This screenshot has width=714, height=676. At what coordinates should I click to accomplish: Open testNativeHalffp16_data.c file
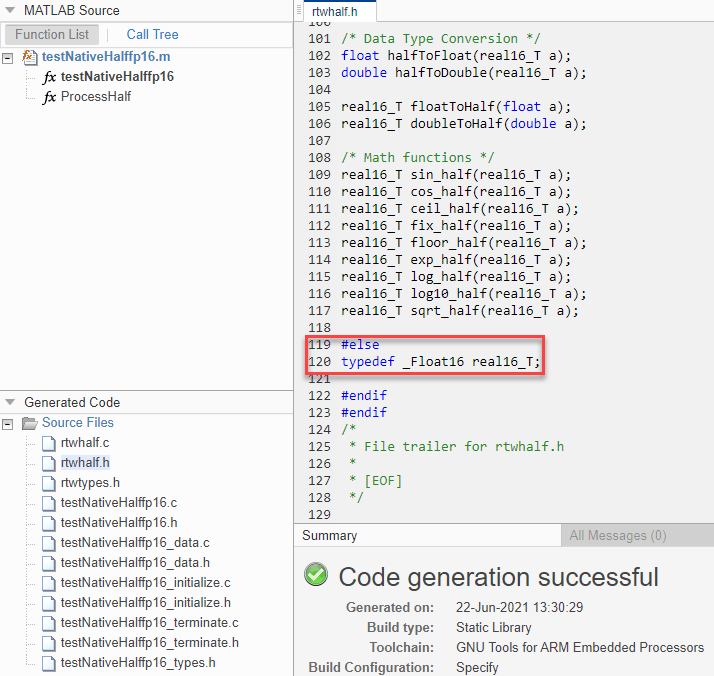point(135,543)
